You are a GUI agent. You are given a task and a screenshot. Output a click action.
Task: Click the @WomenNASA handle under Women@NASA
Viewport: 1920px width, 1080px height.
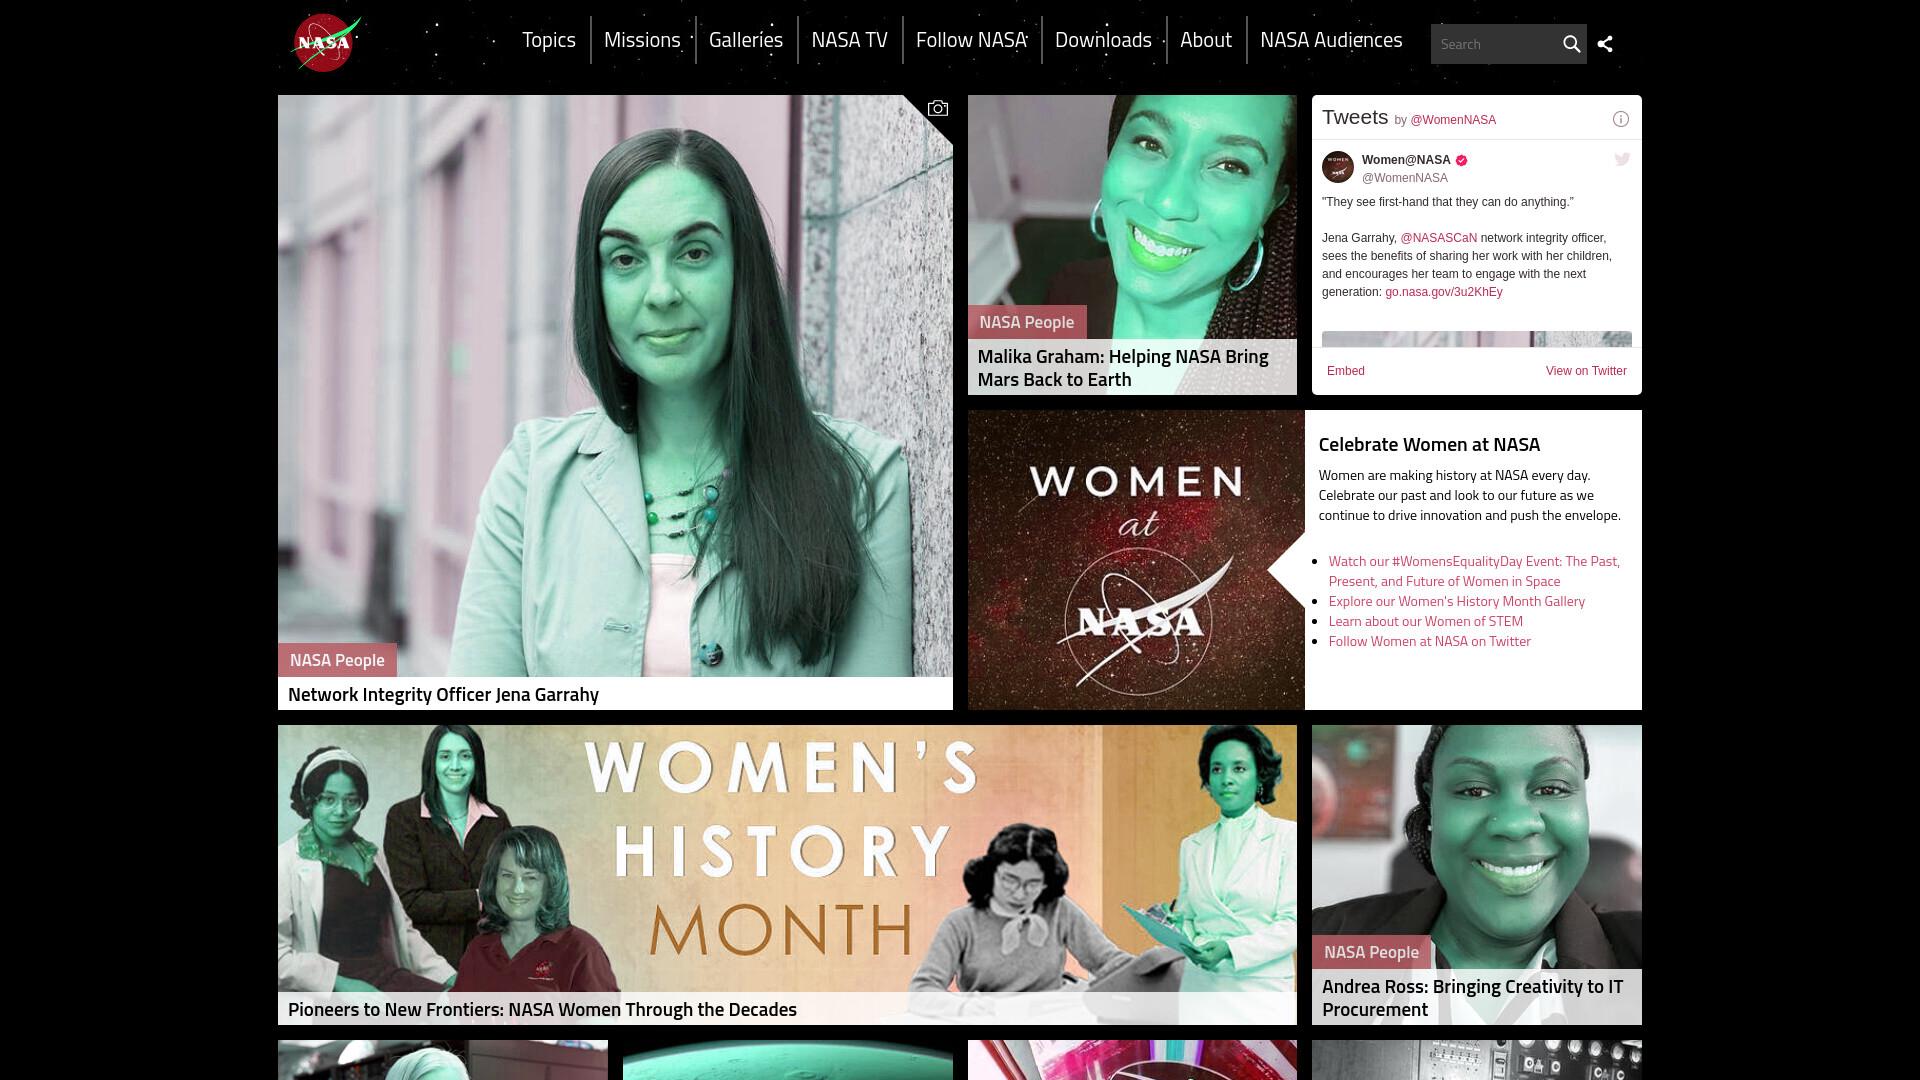[1404, 178]
